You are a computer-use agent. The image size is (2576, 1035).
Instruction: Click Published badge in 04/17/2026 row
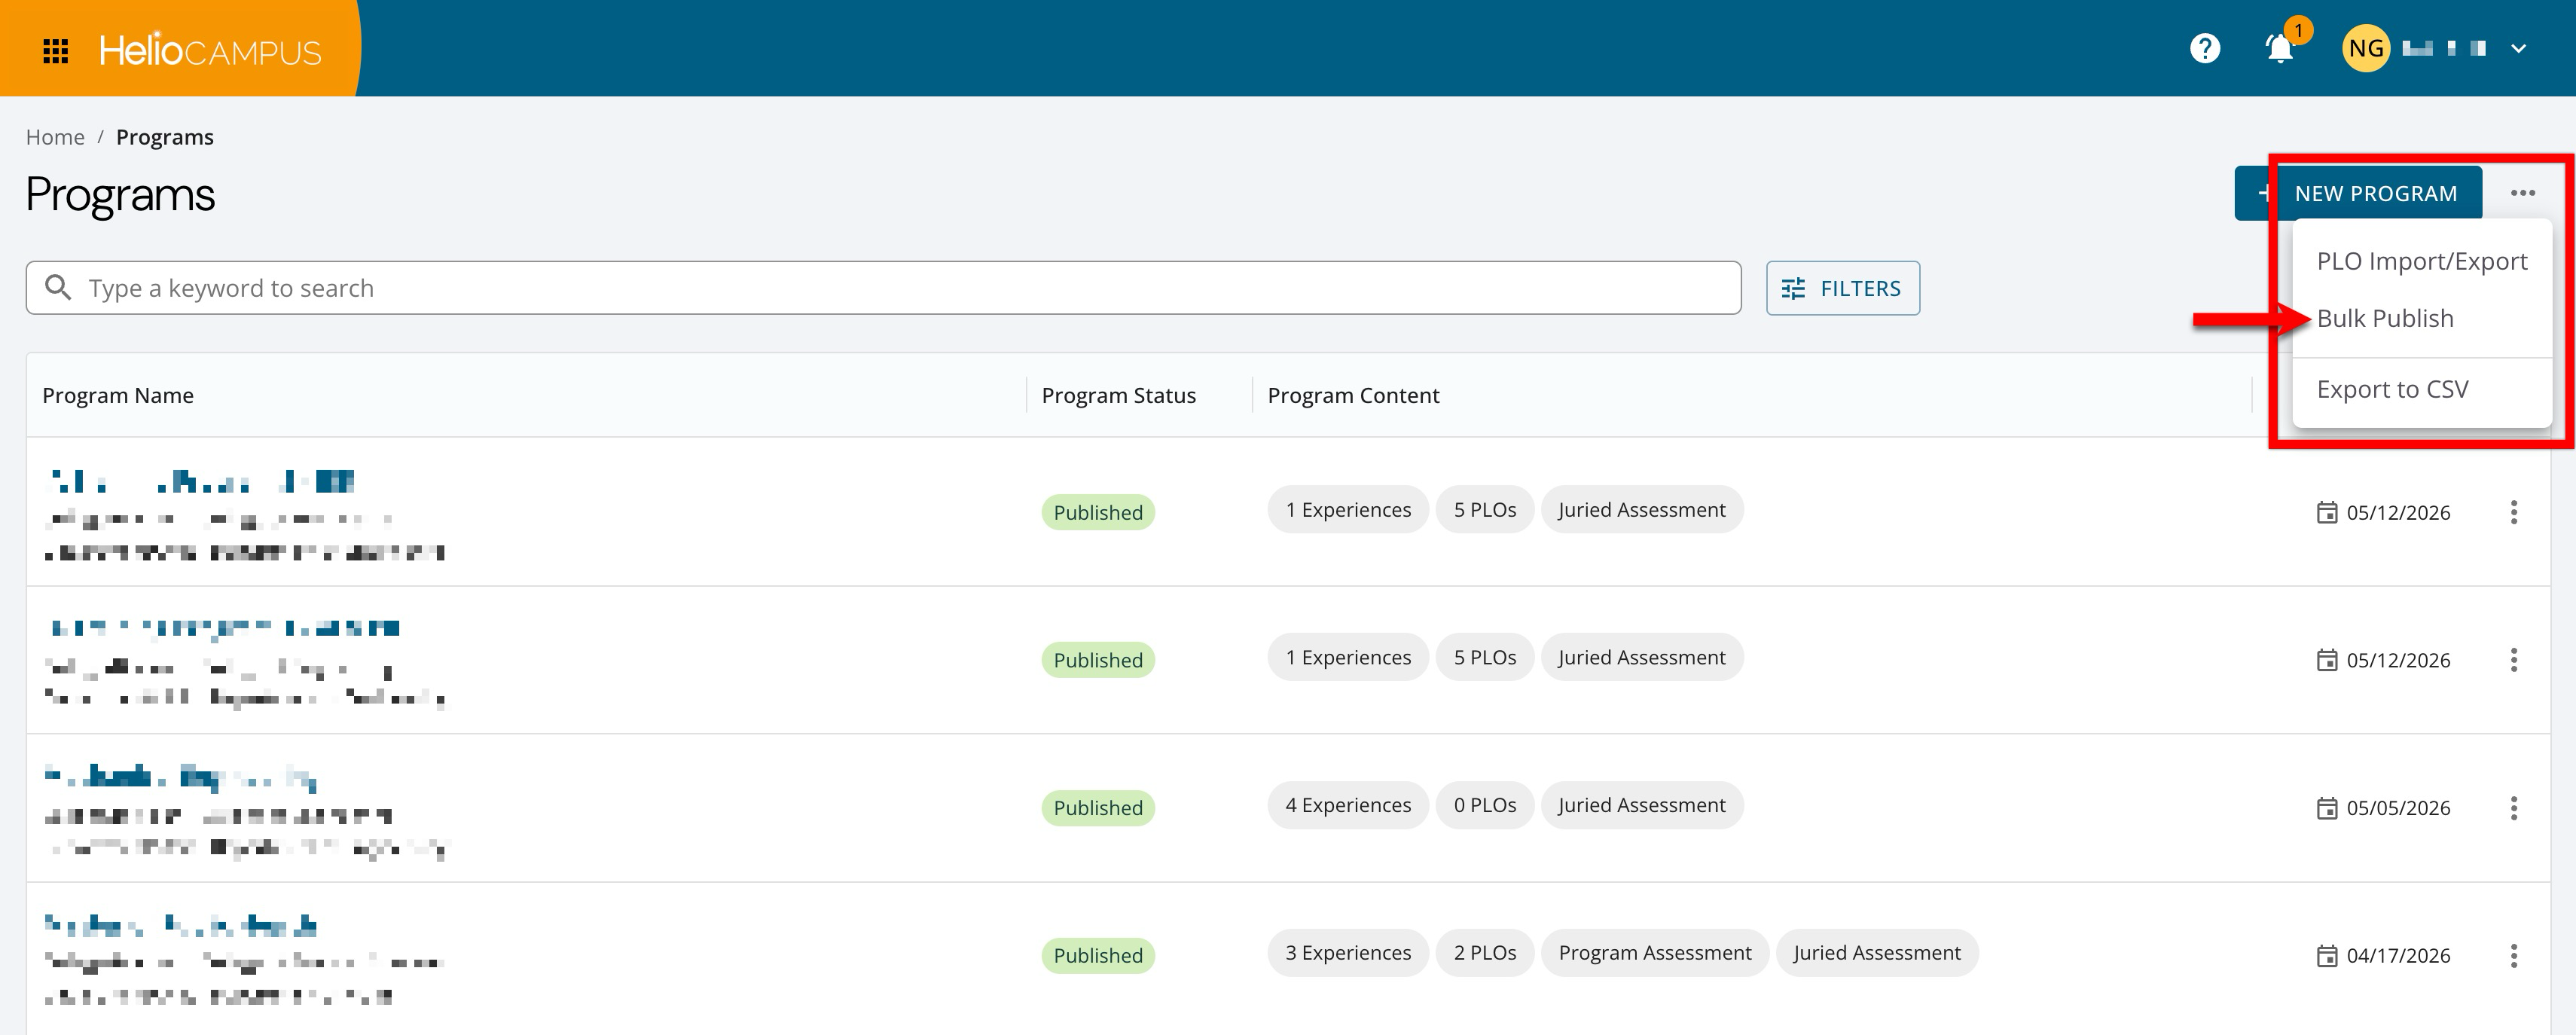pyautogui.click(x=1097, y=955)
